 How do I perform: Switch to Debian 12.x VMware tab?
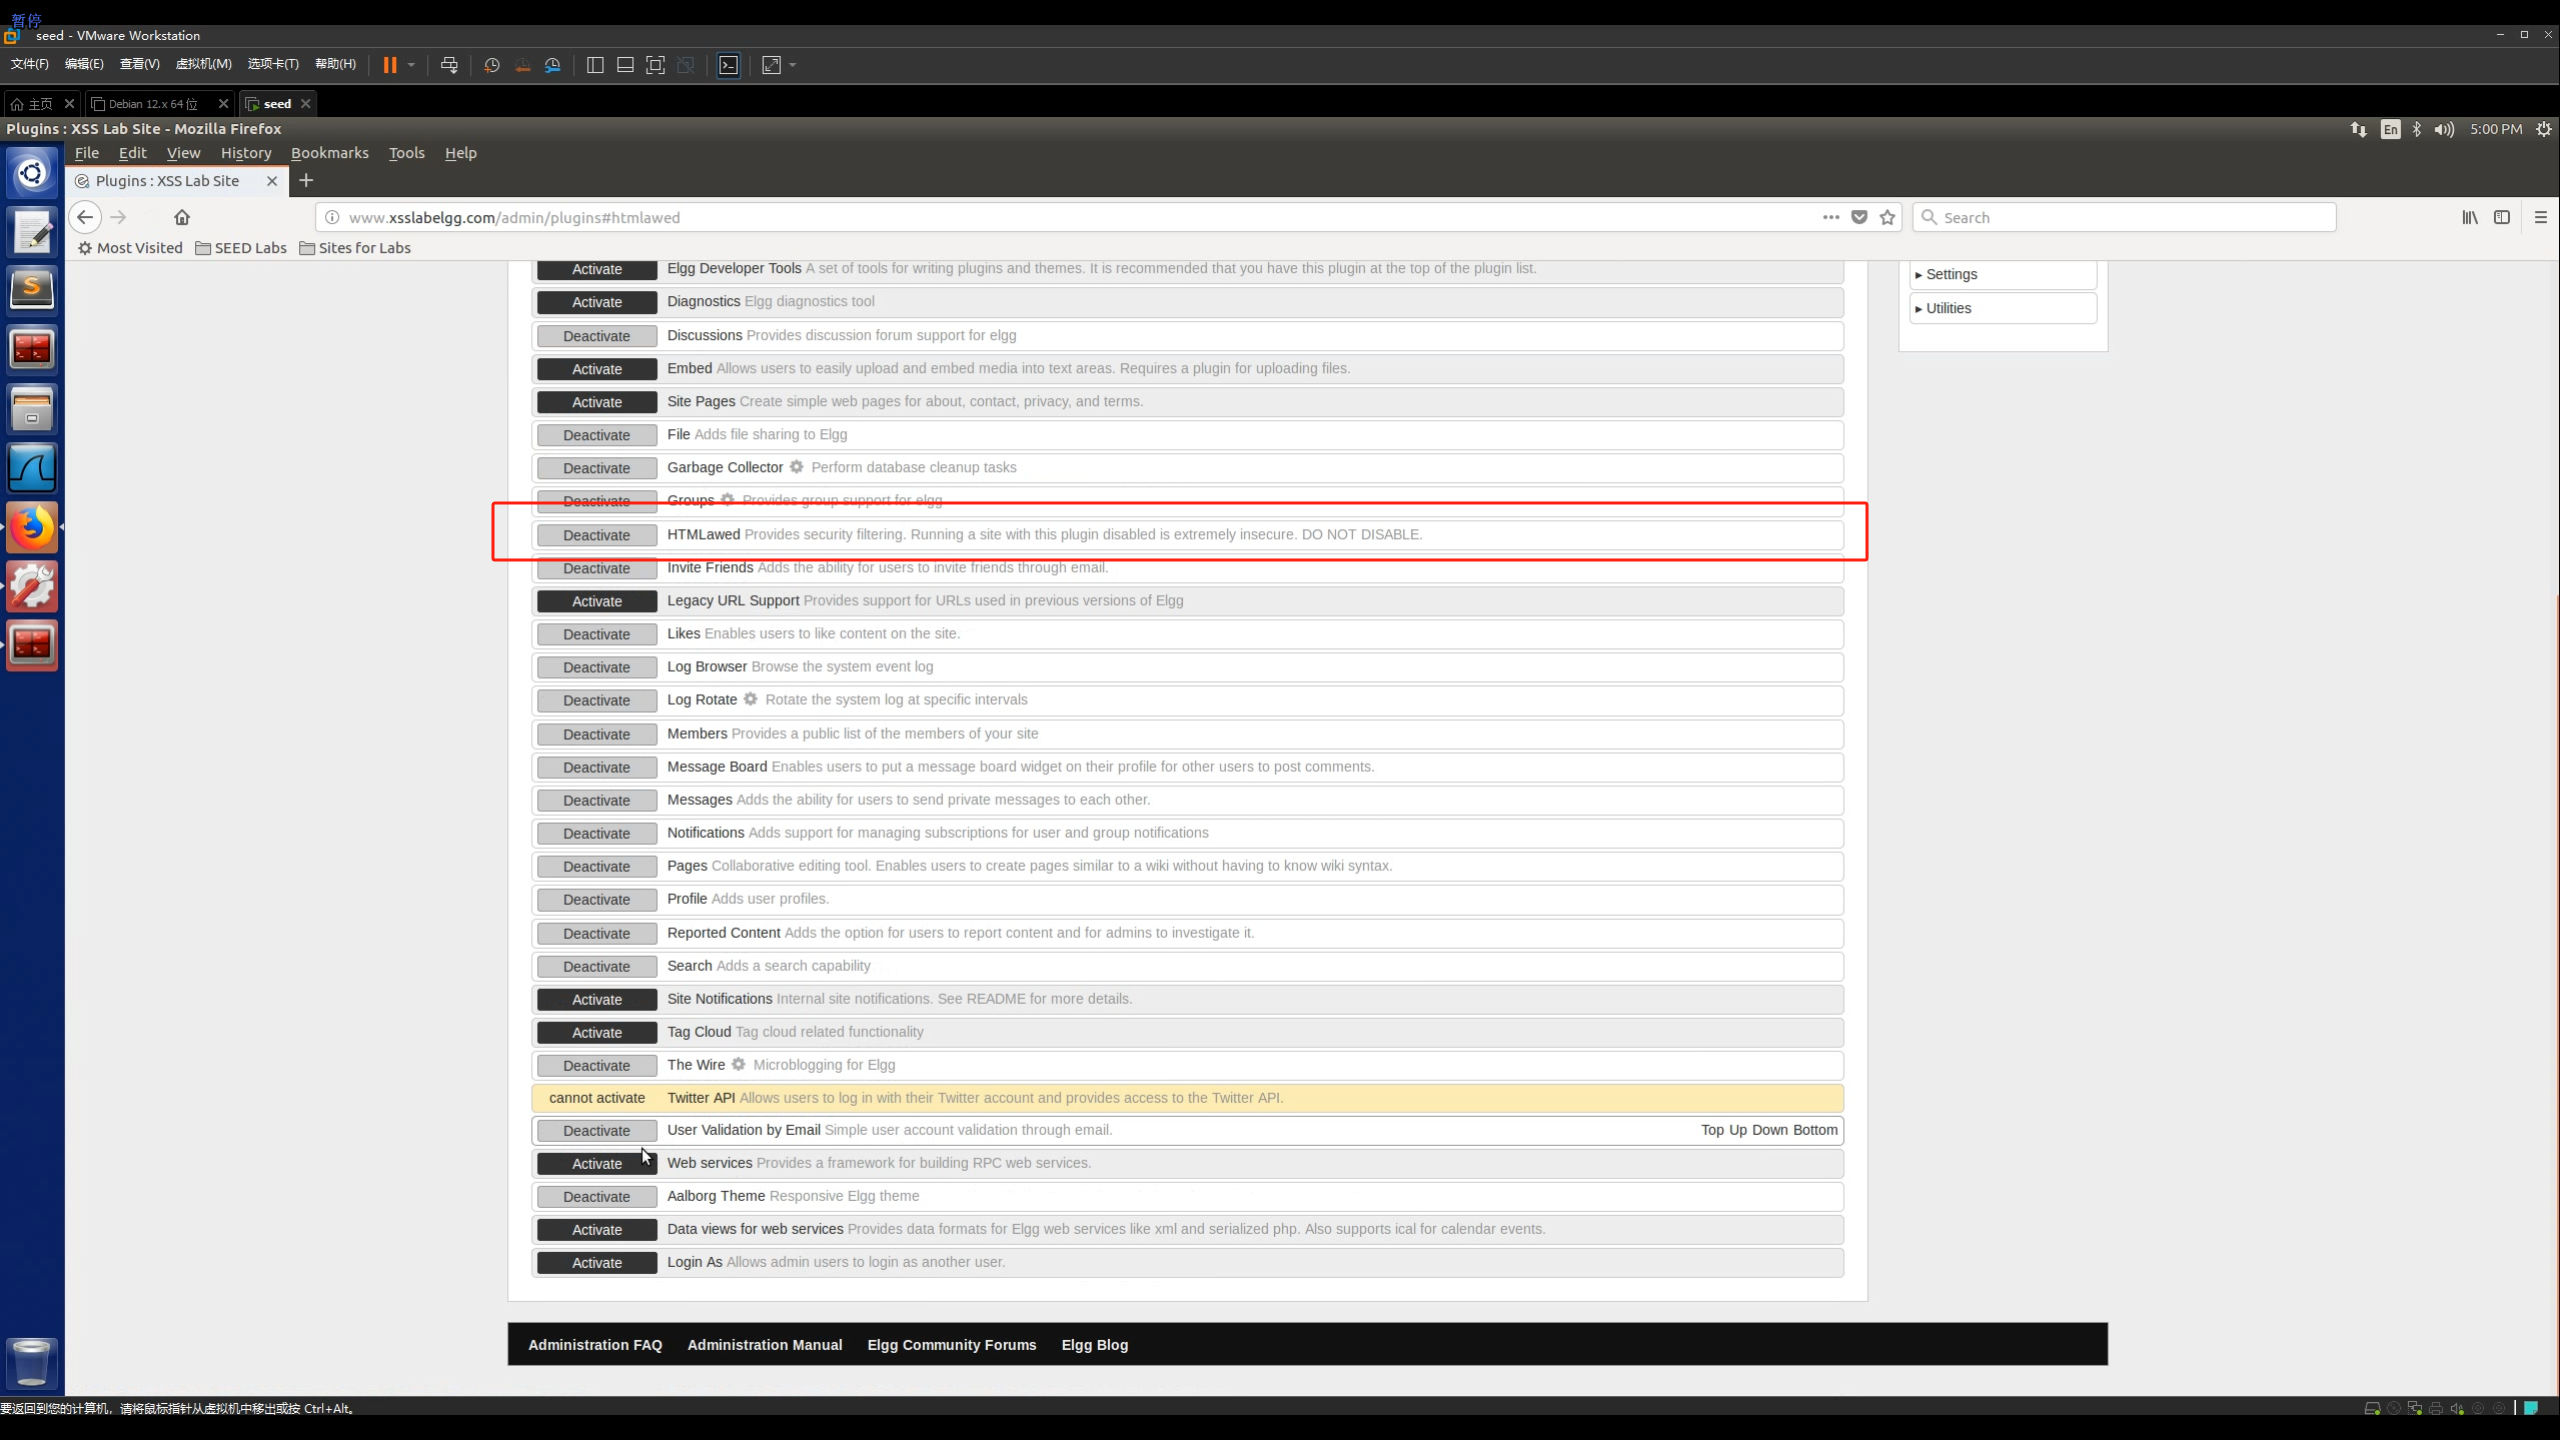tap(152, 104)
